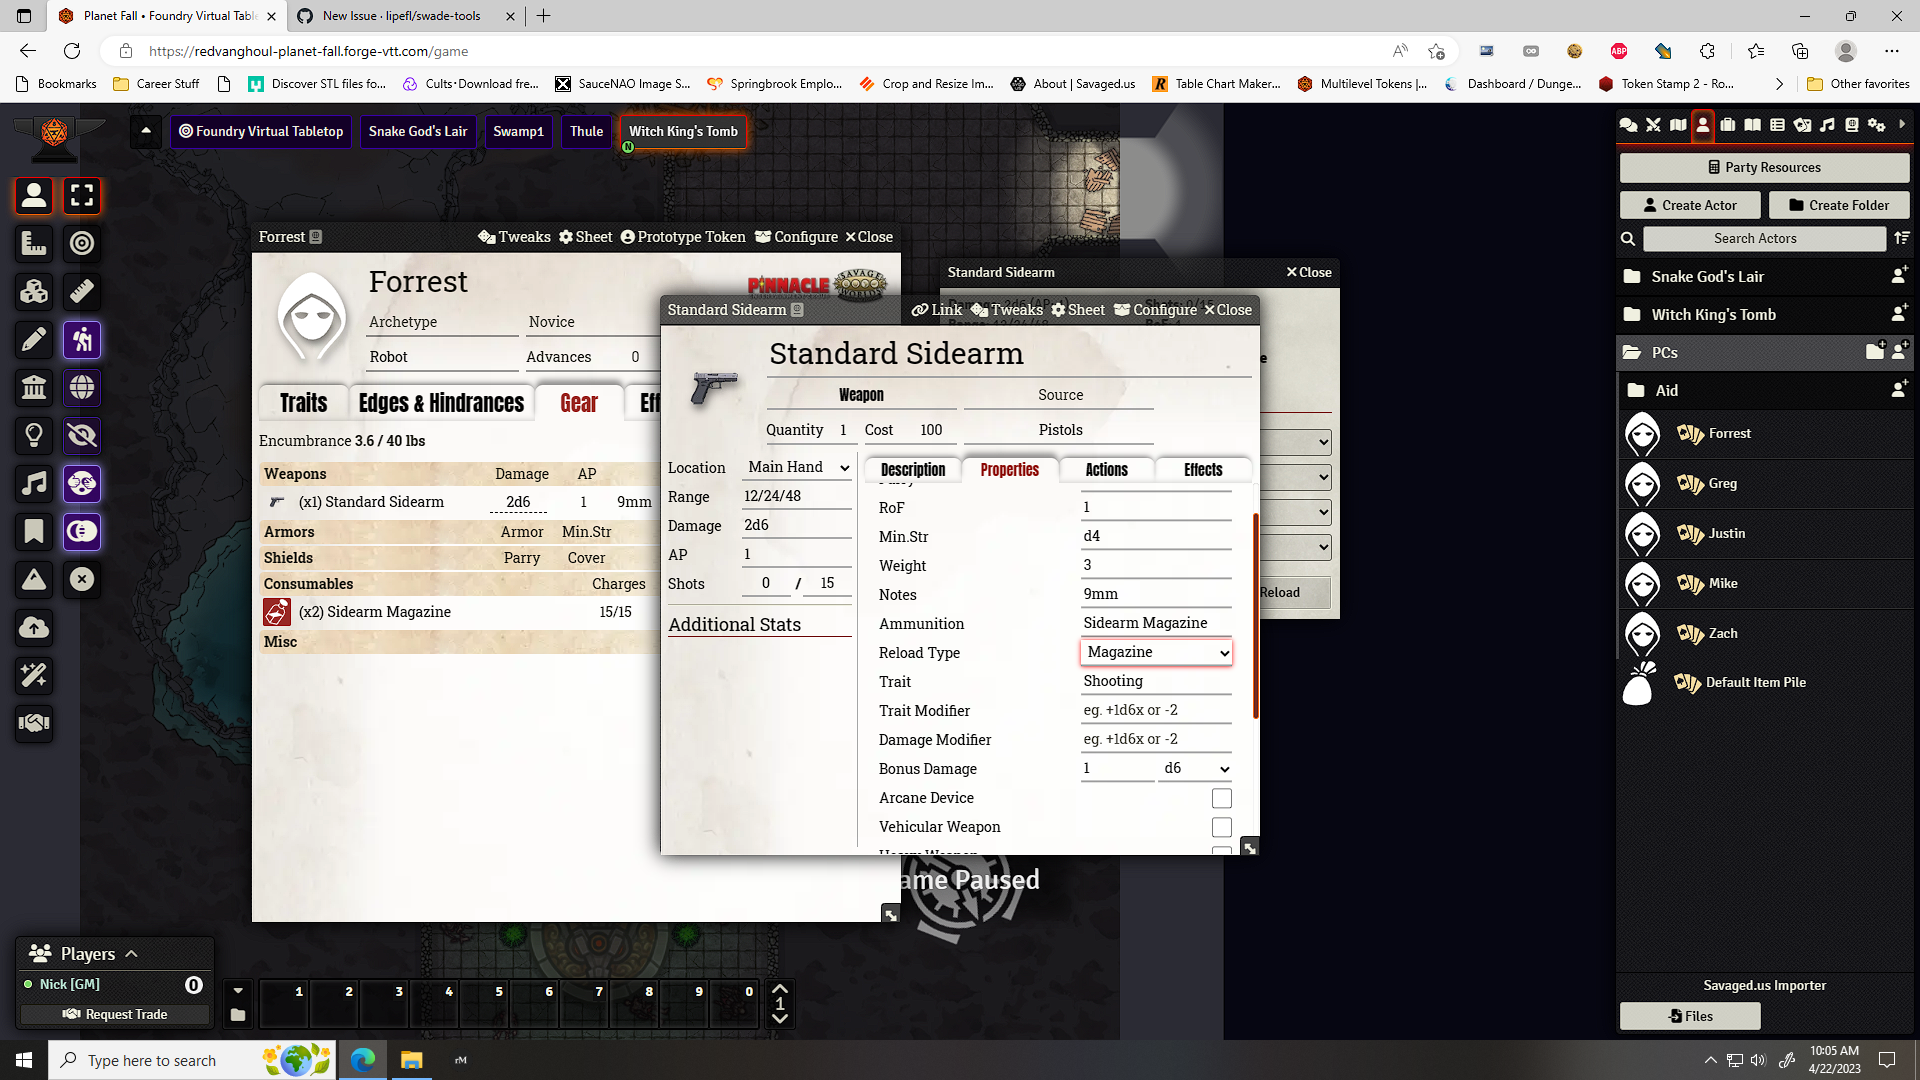Click the Create Actor button

(1690, 204)
